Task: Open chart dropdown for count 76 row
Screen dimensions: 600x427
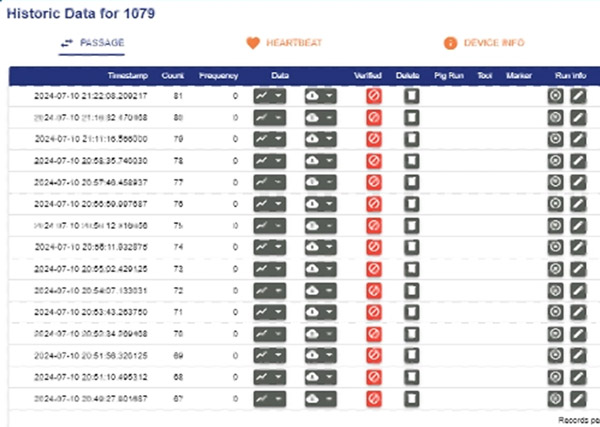Action: point(269,204)
